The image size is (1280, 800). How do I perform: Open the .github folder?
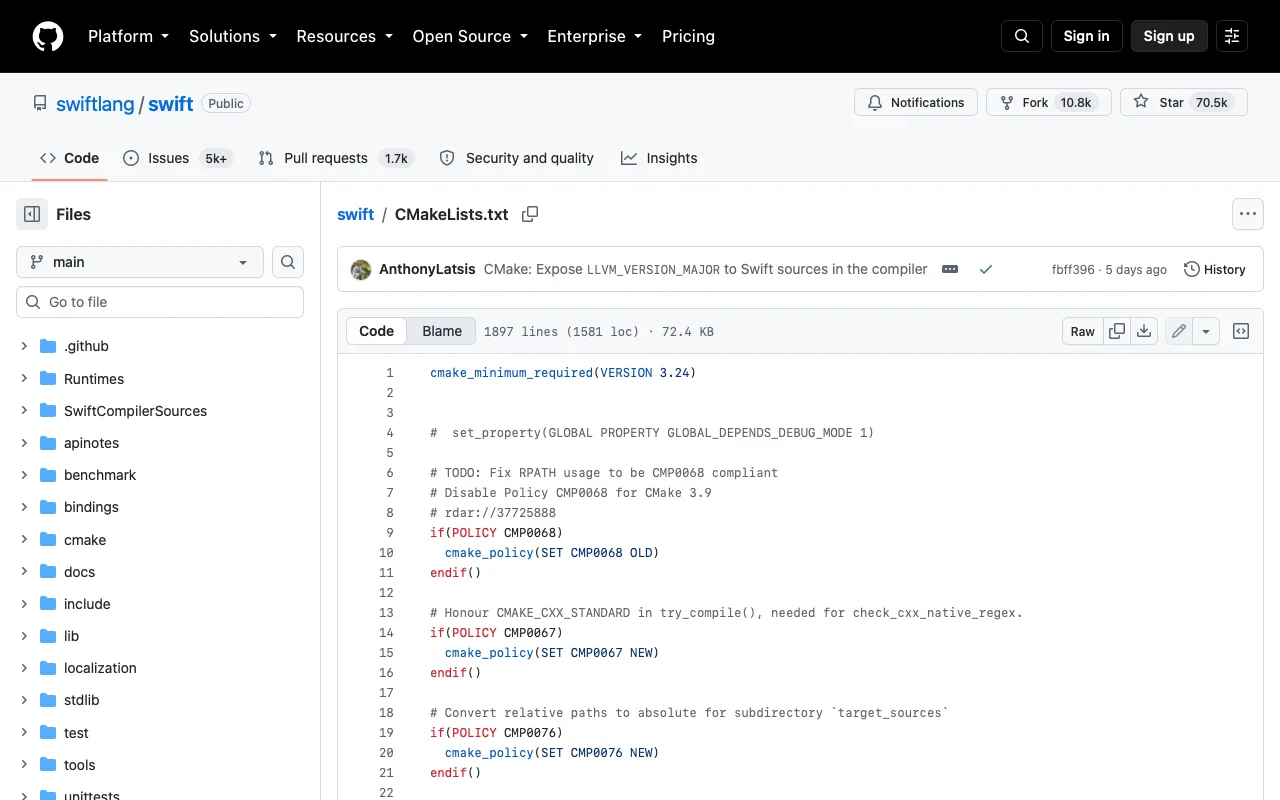point(86,346)
